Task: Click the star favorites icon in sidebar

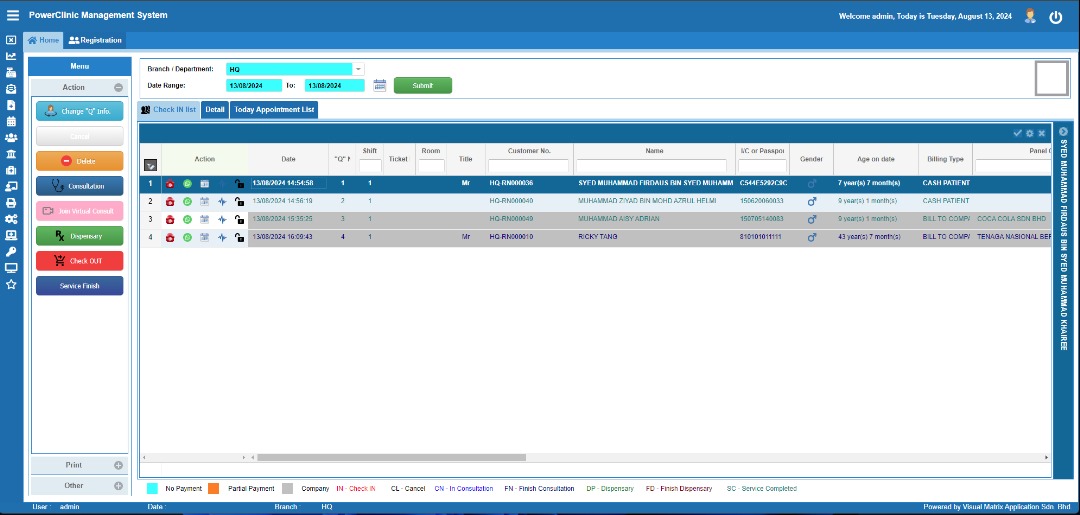Action: pos(11,284)
